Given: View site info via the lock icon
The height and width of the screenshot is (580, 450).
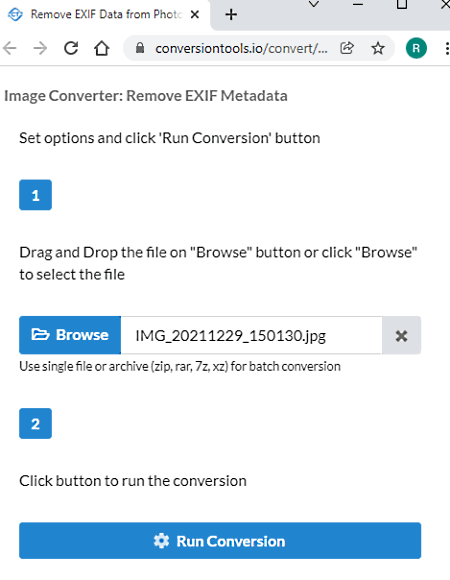Looking at the screenshot, I should 139,48.
